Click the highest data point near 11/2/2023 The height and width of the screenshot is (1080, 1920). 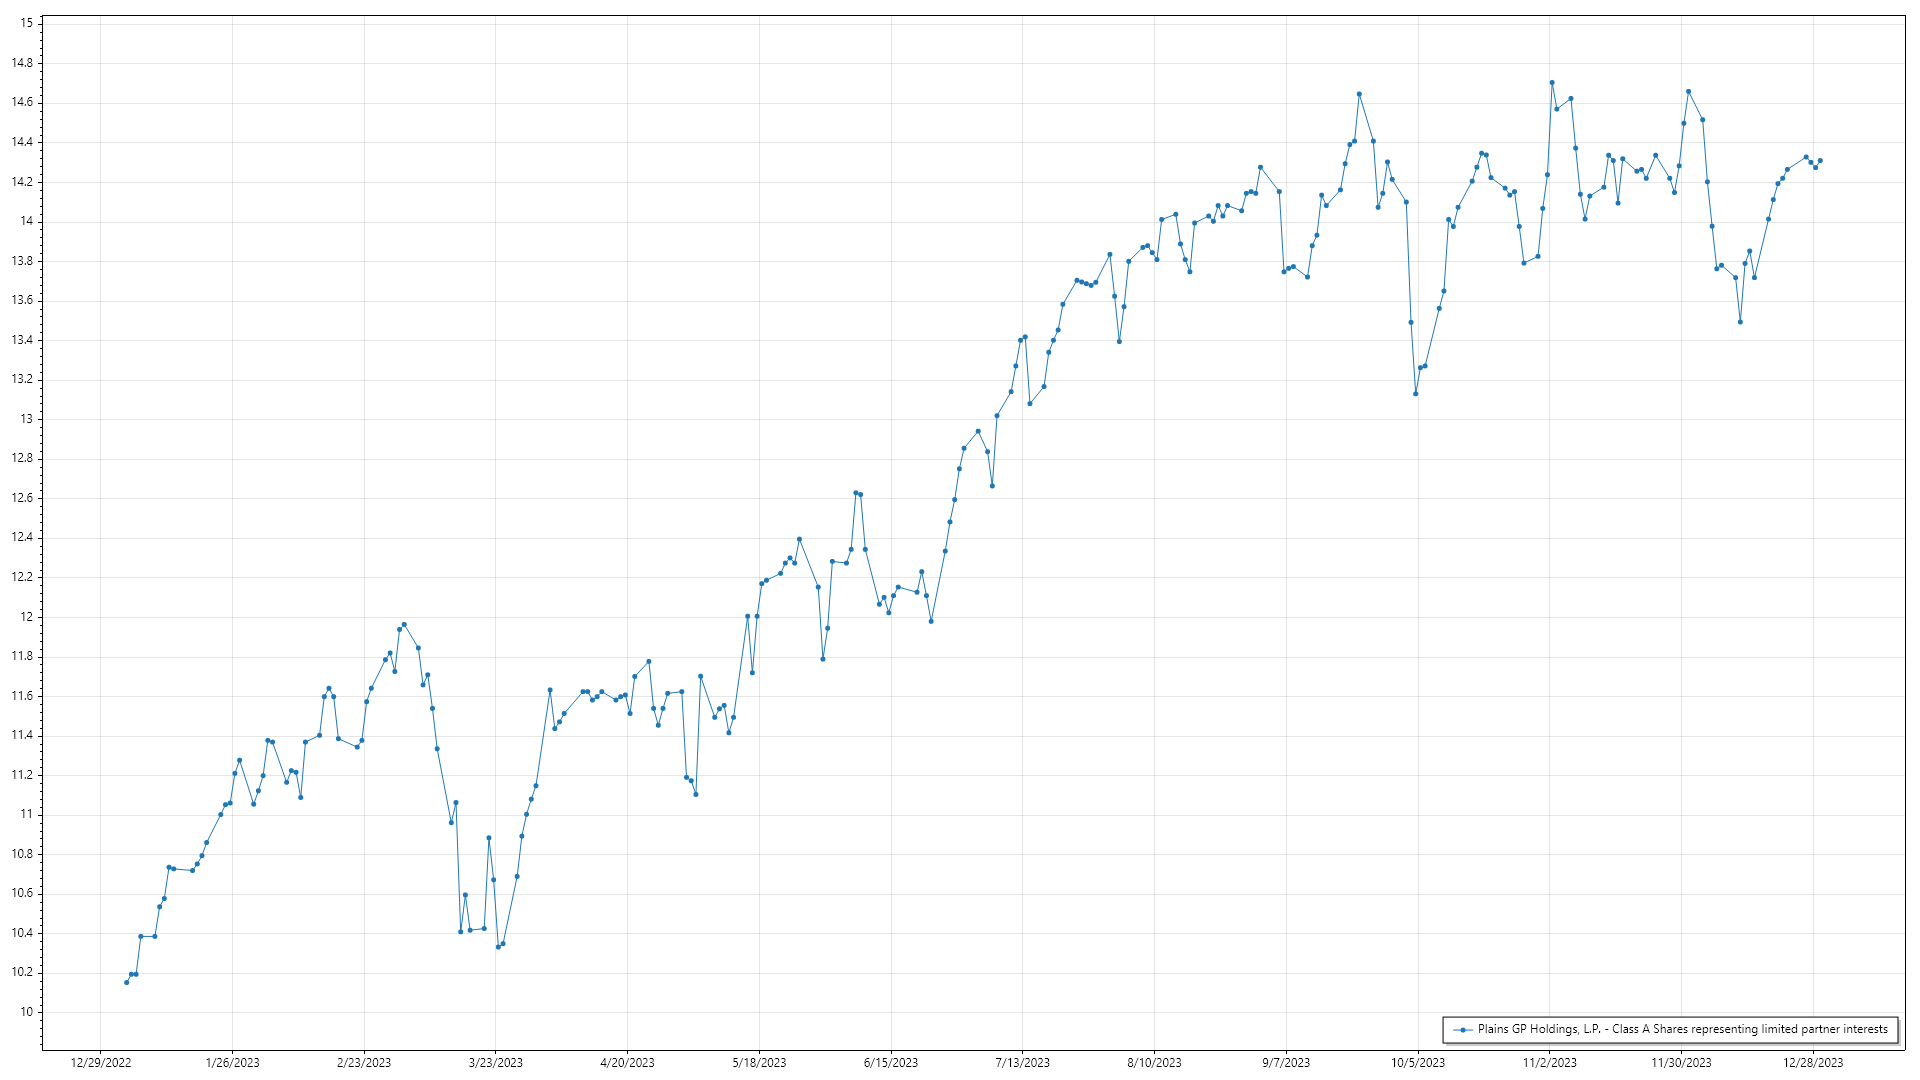[x=1552, y=83]
